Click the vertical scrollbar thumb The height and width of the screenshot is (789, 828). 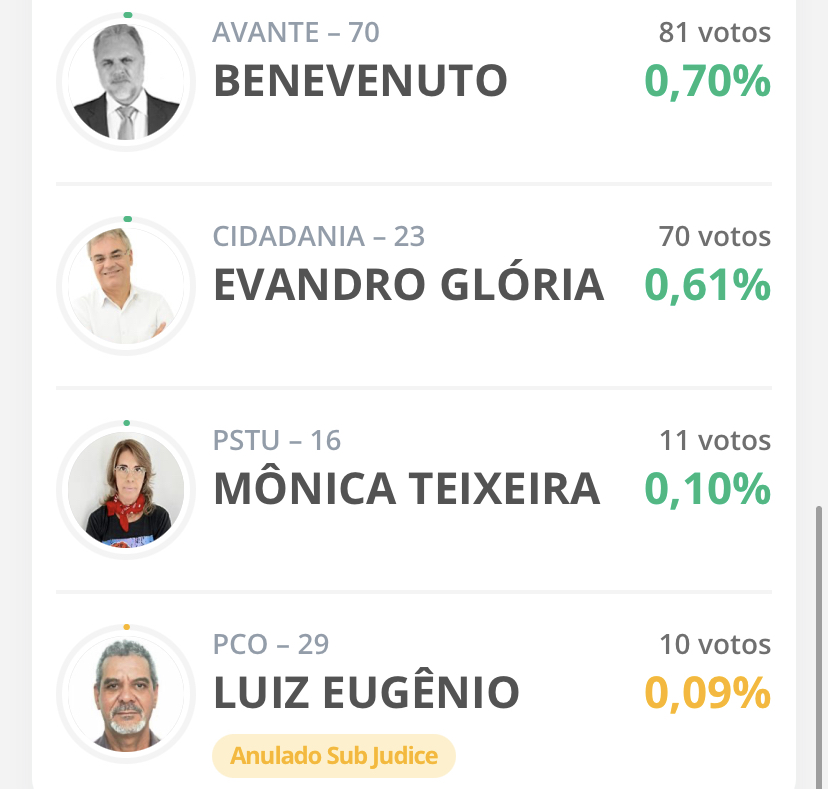pyautogui.click(x=819, y=647)
